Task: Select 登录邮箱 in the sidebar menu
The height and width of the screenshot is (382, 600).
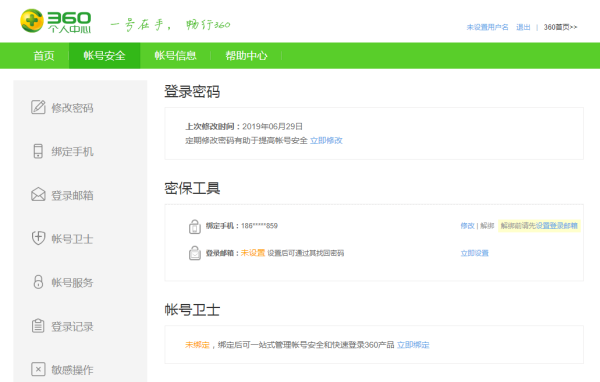Action: [72, 195]
